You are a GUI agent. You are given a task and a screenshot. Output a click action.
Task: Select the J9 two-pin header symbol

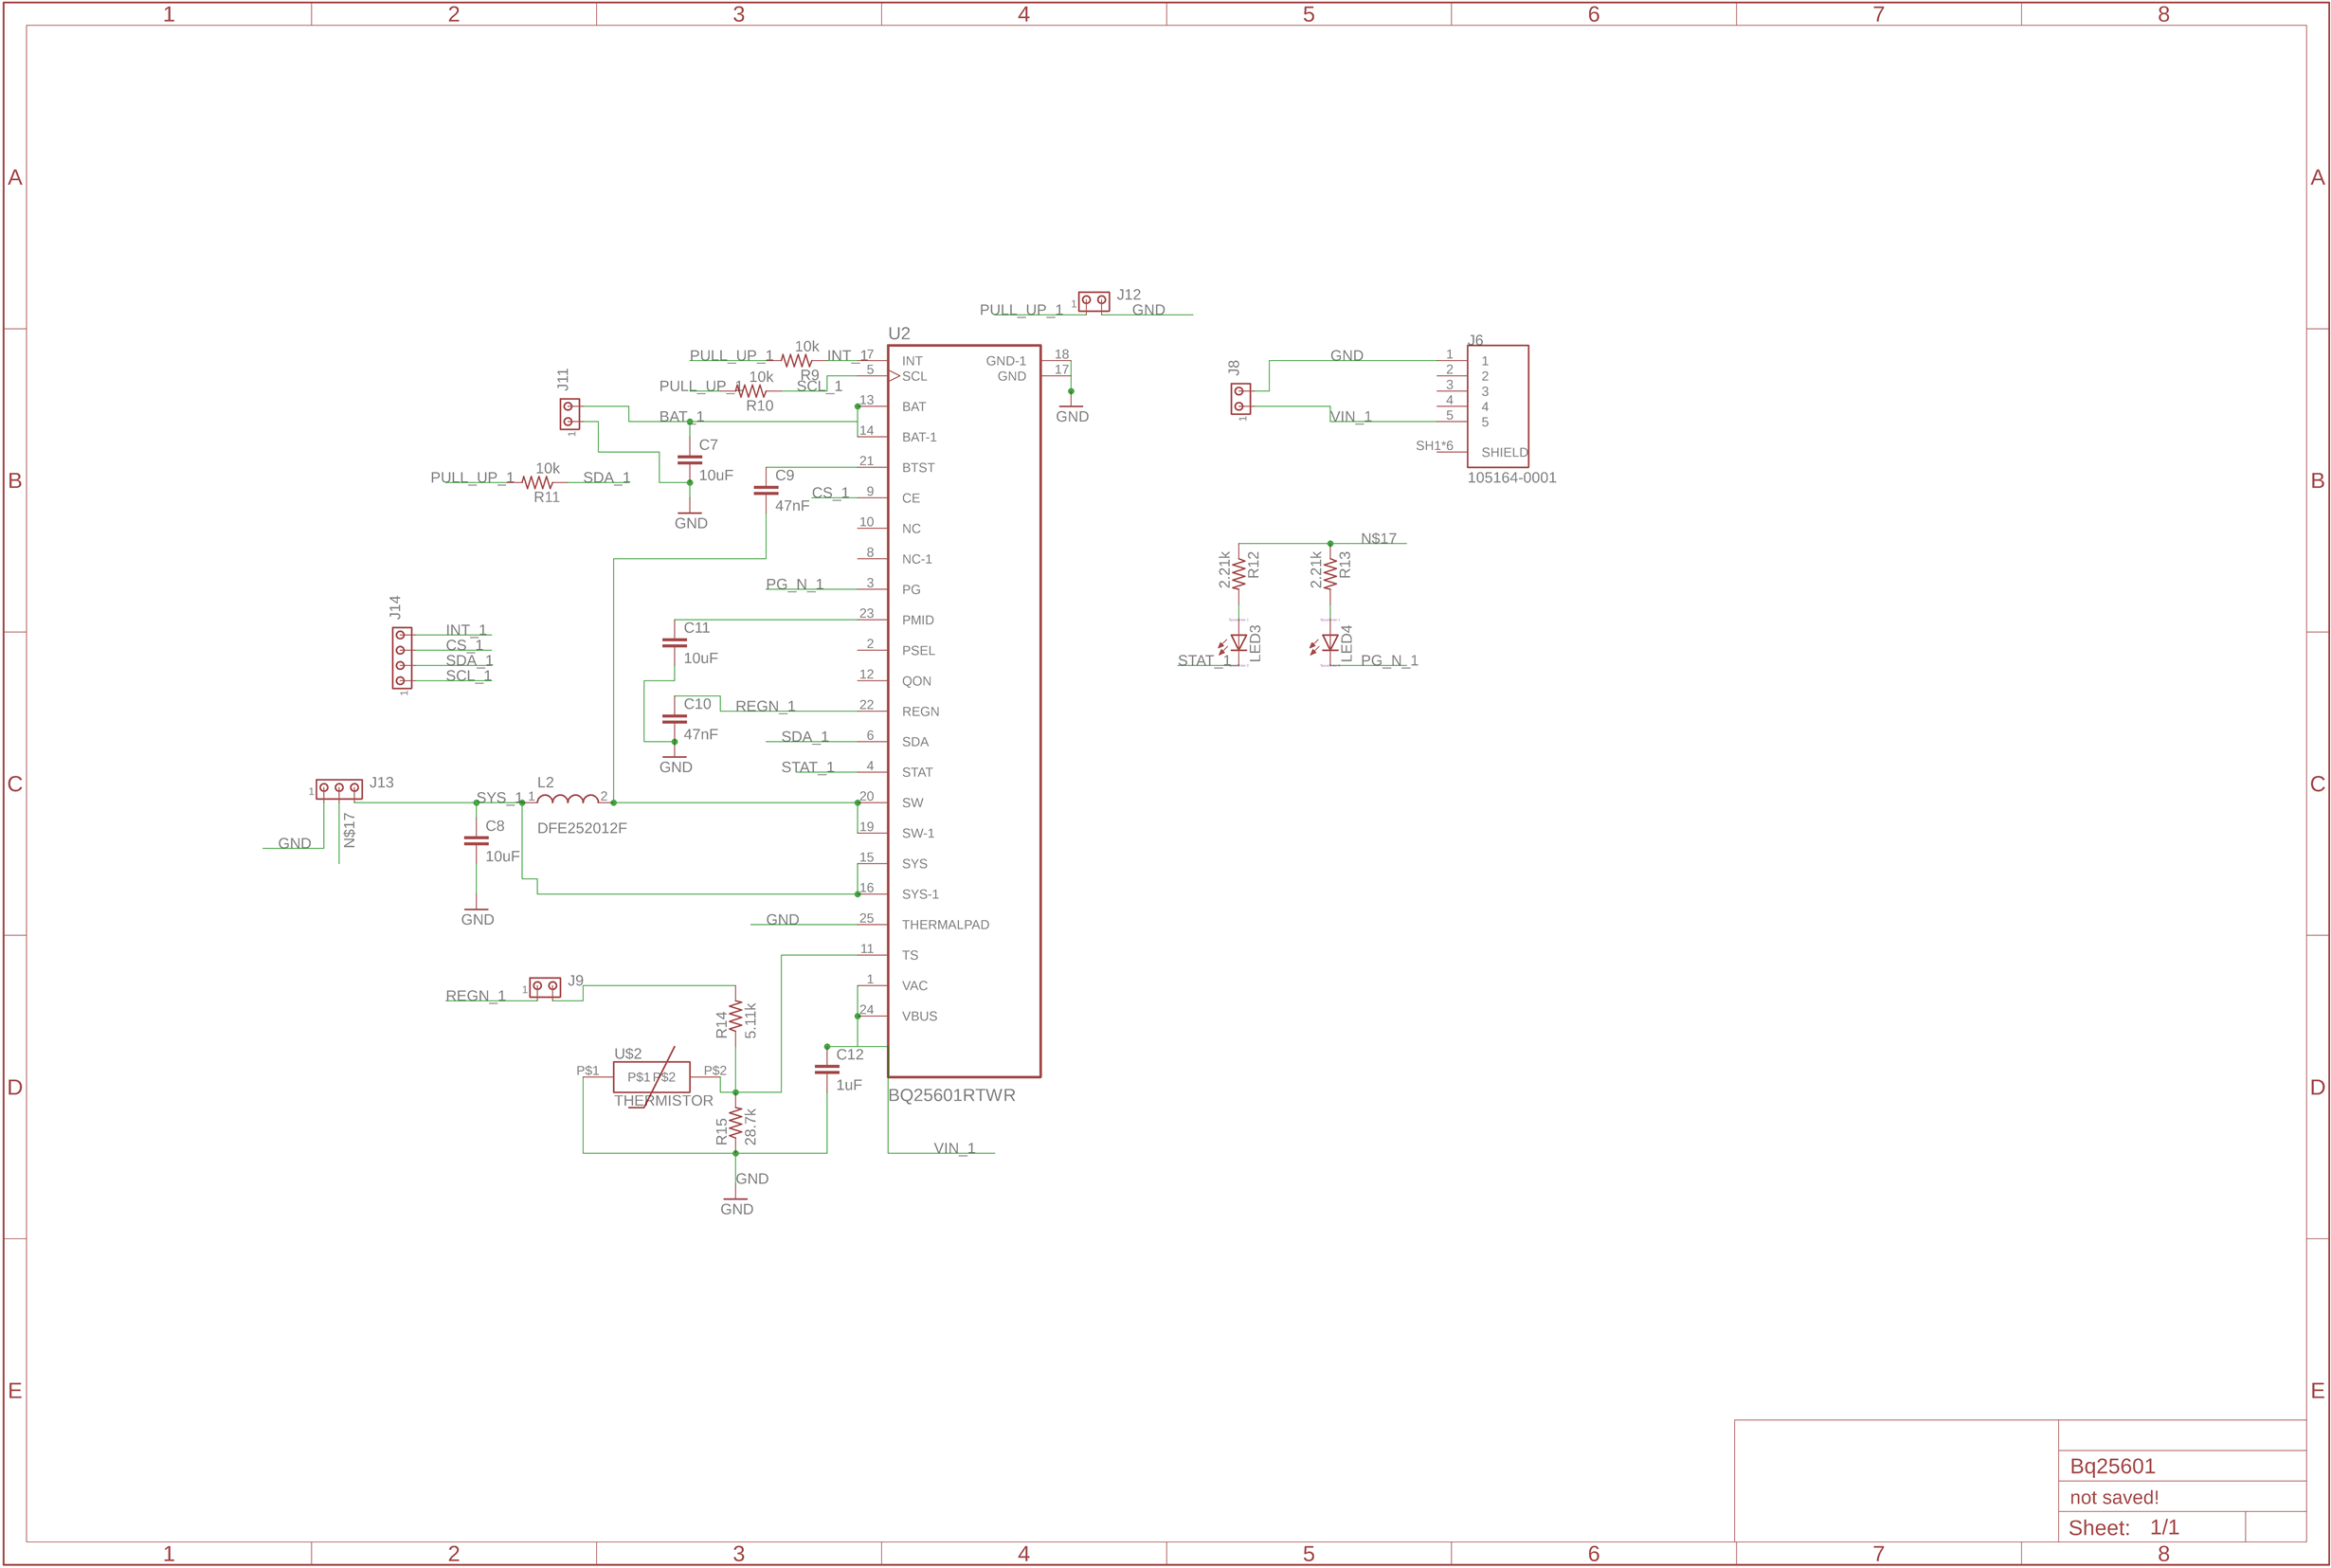point(545,986)
